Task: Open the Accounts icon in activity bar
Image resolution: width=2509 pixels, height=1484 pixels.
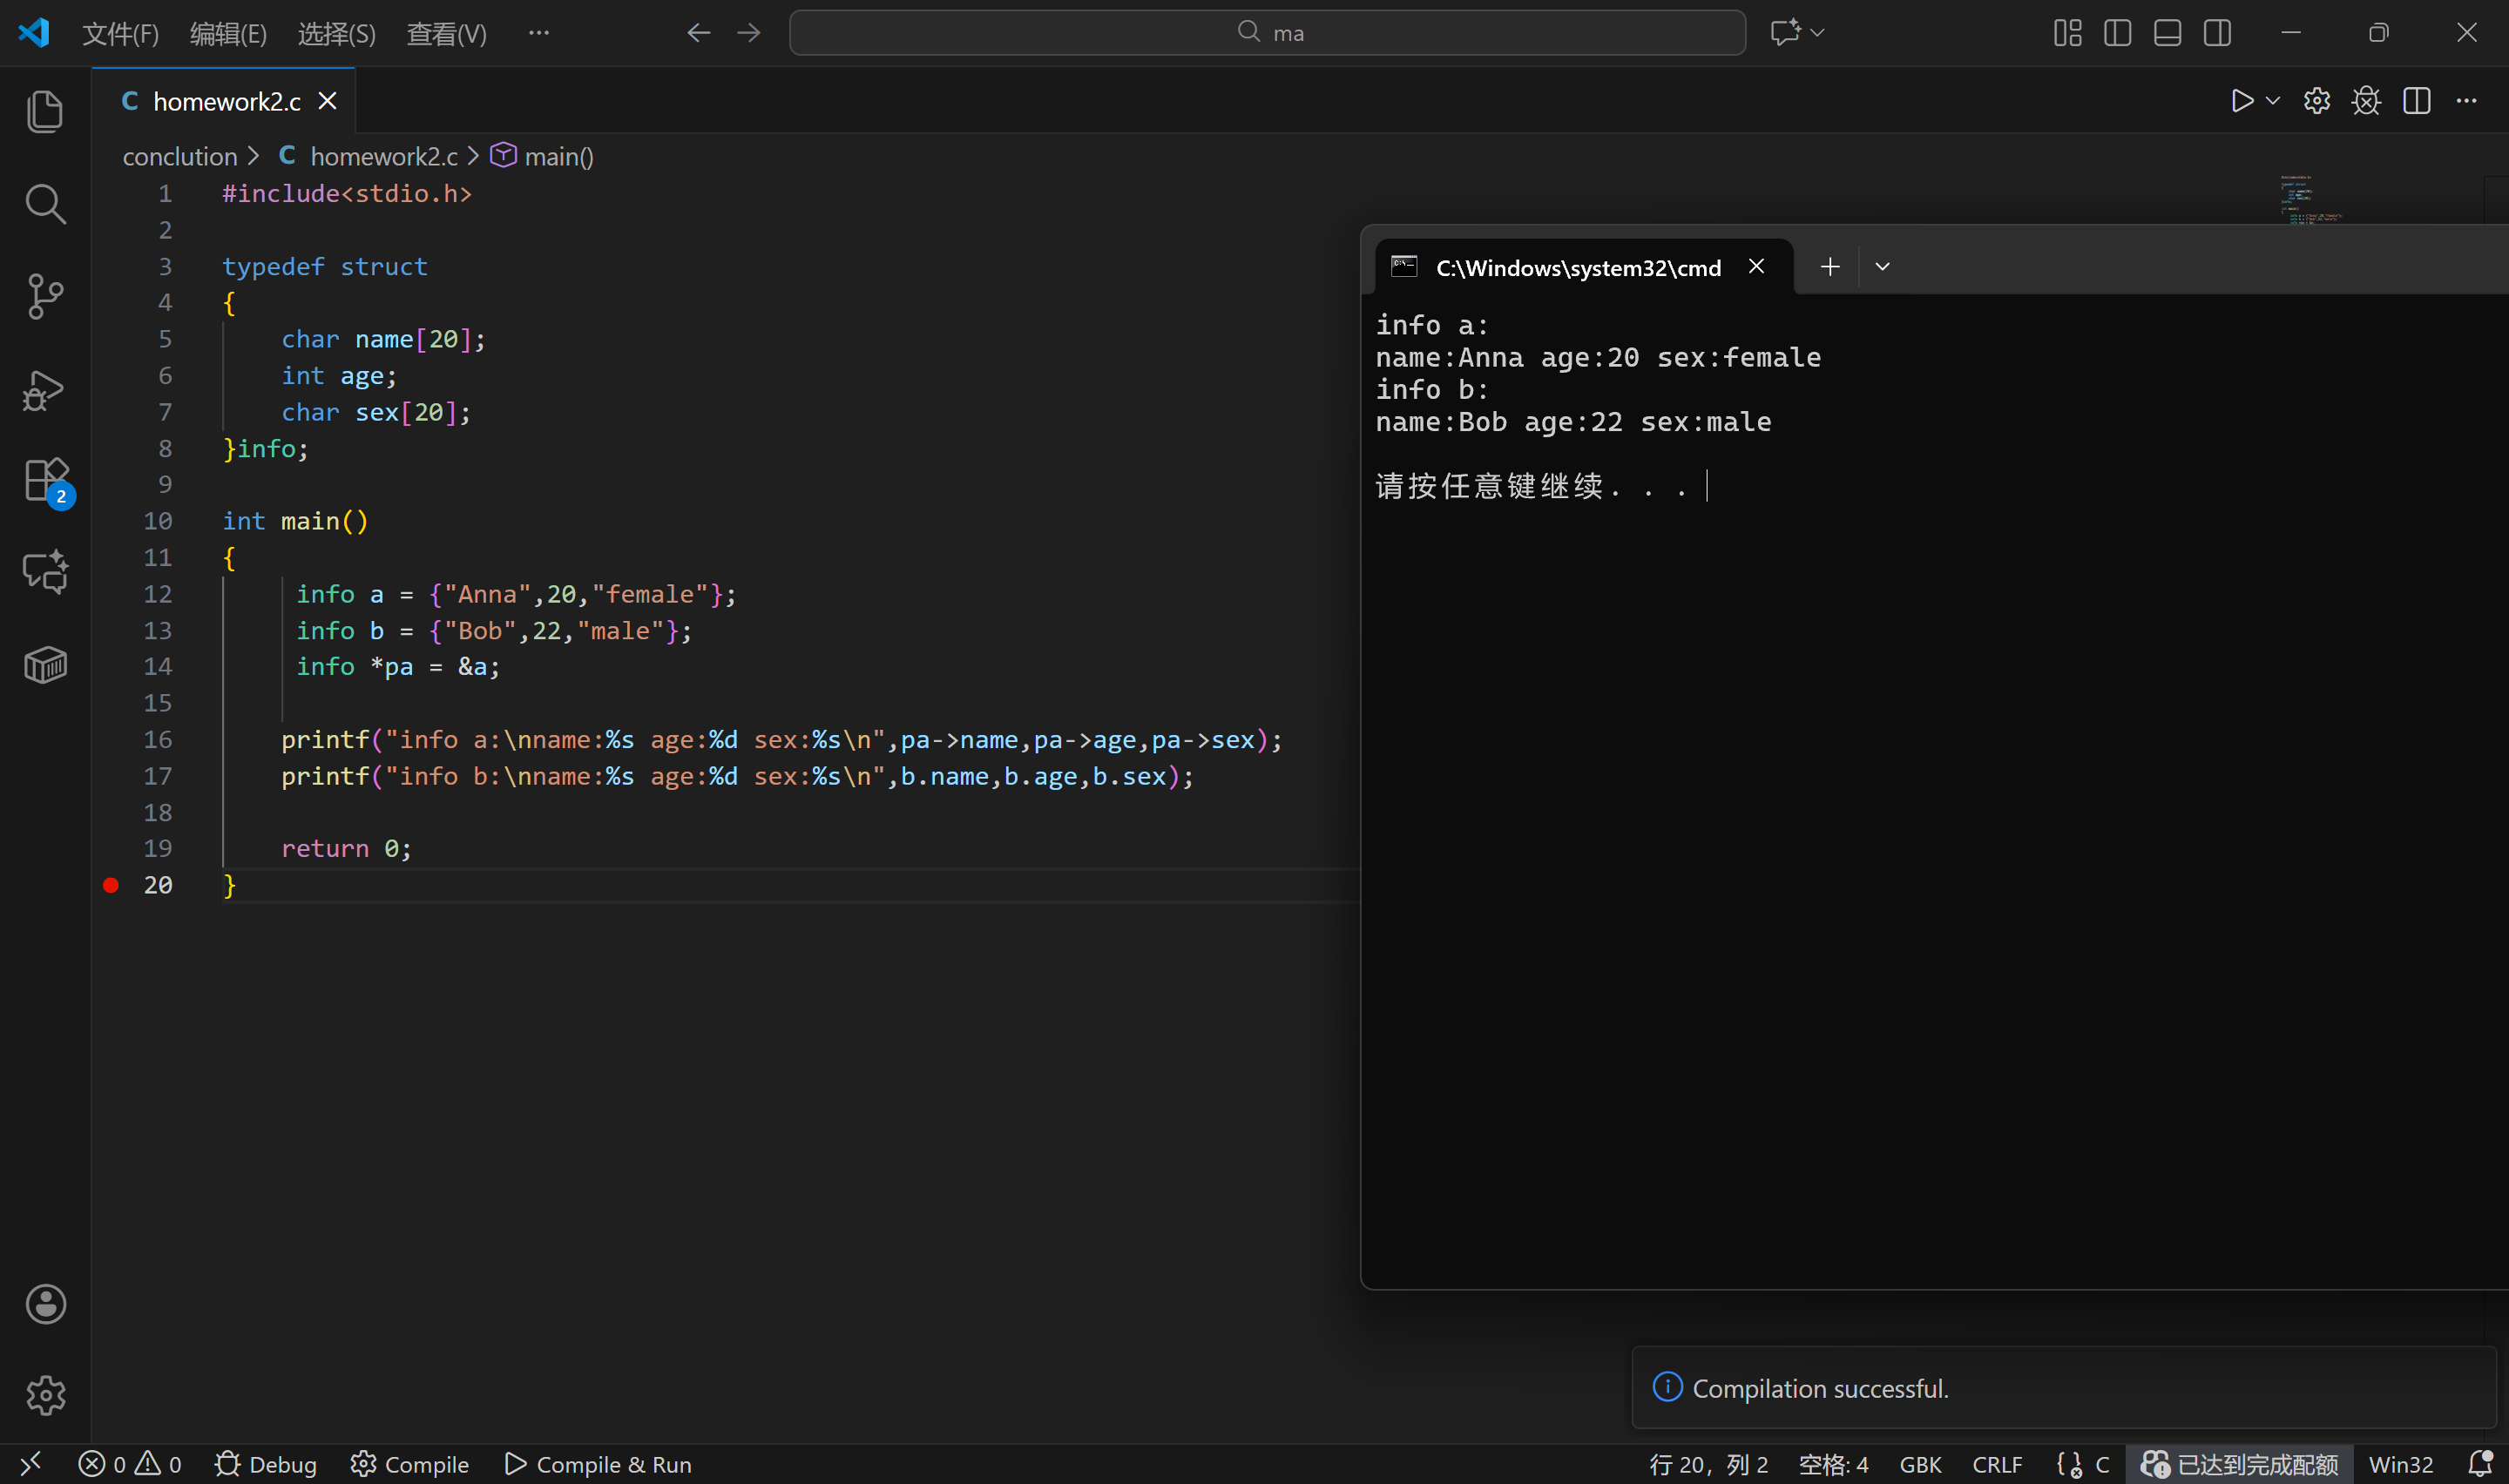Action: pos(45,1304)
